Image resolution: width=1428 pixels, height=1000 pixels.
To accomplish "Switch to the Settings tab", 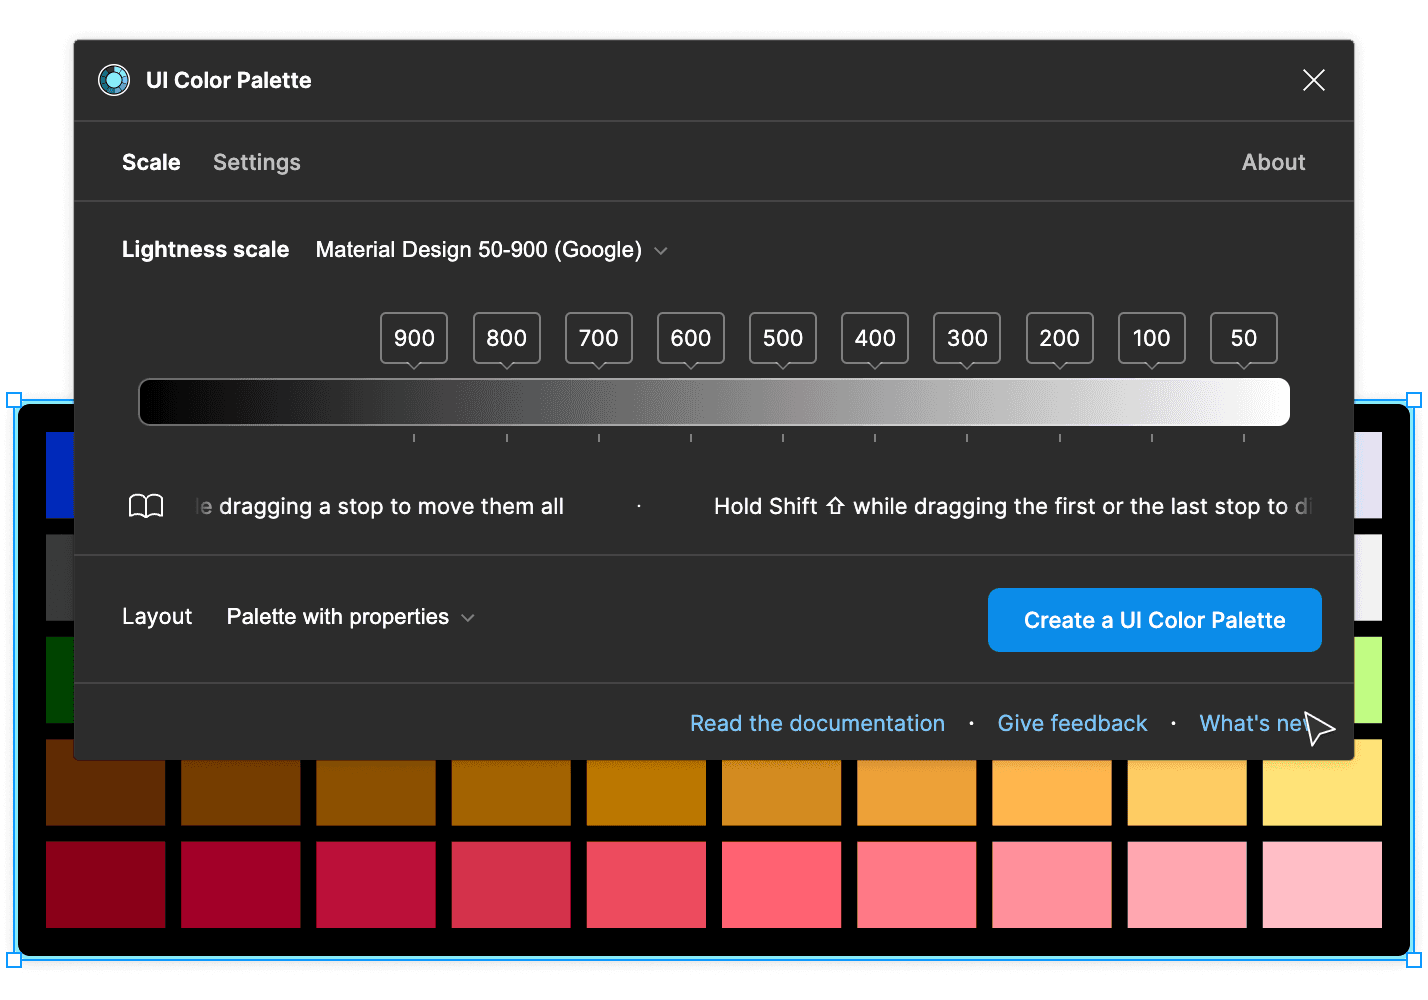I will tap(256, 162).
